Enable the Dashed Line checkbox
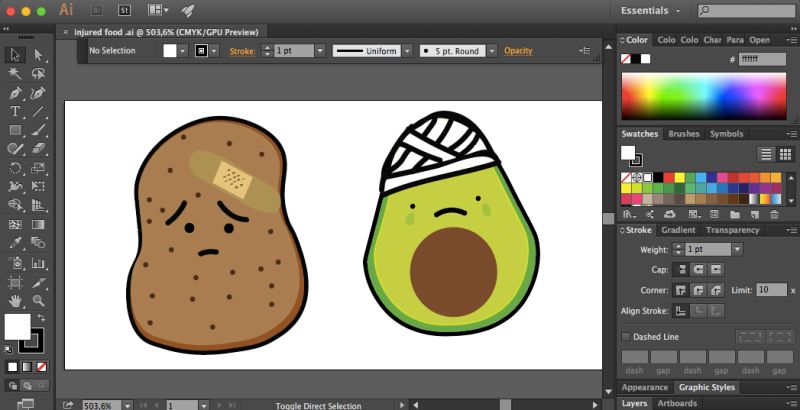The width and height of the screenshot is (800, 410). click(626, 337)
